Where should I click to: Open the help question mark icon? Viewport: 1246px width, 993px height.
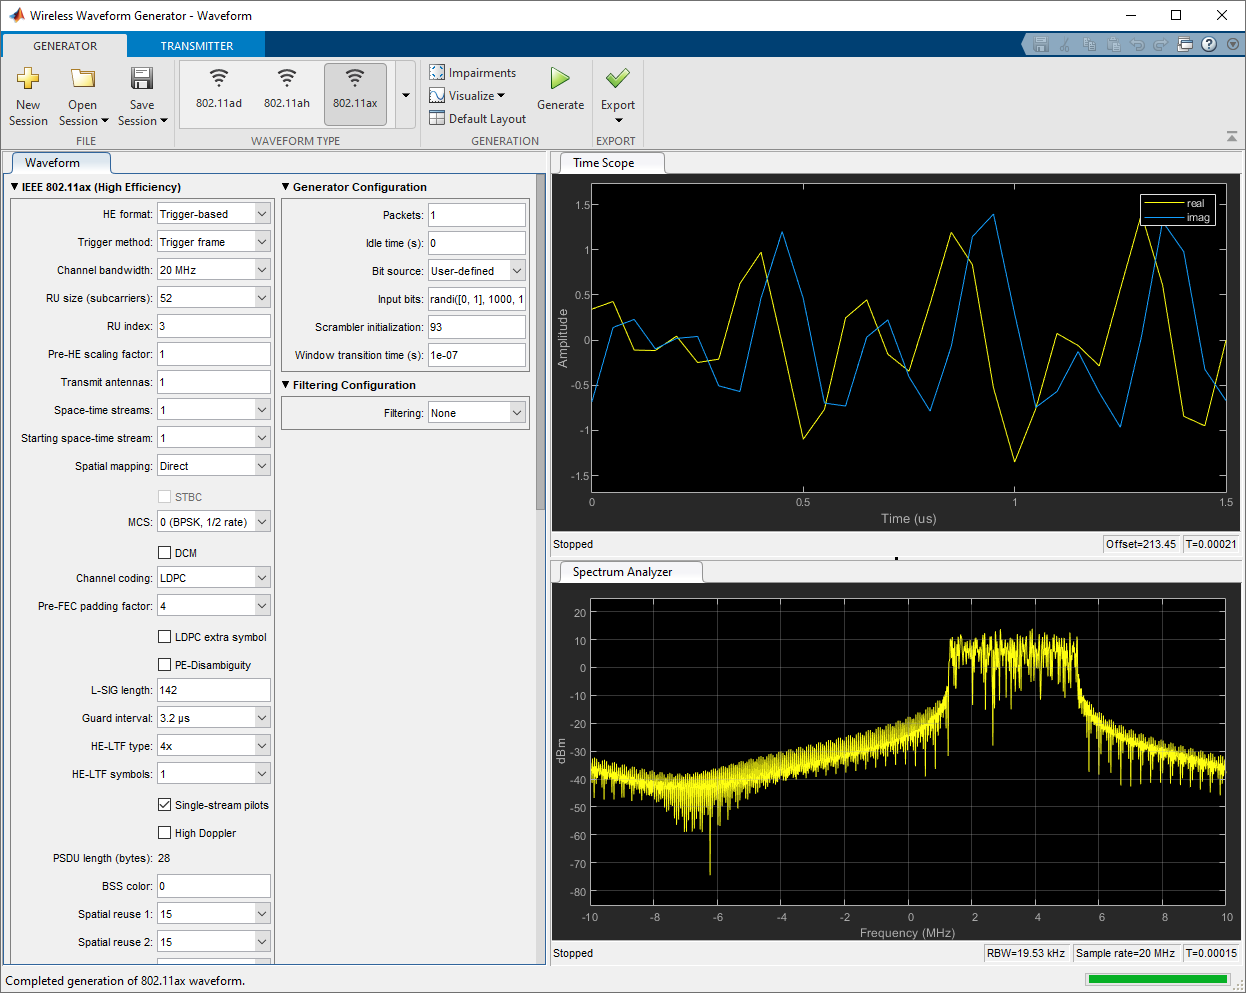pos(1209,44)
